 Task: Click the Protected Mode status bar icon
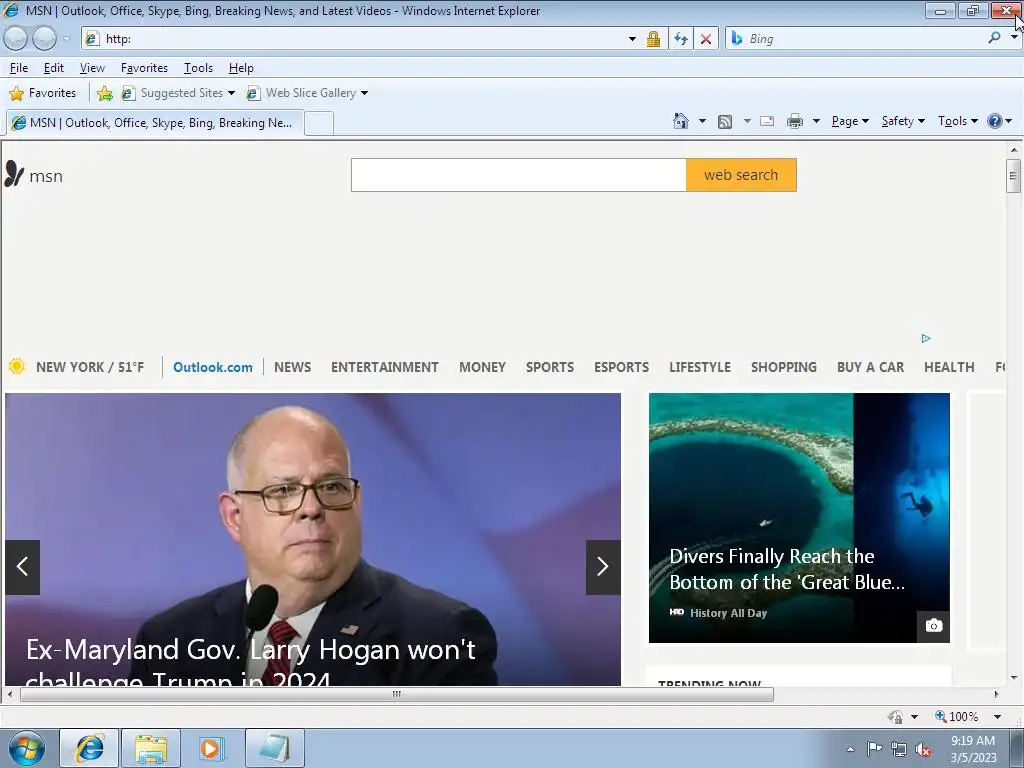896,716
